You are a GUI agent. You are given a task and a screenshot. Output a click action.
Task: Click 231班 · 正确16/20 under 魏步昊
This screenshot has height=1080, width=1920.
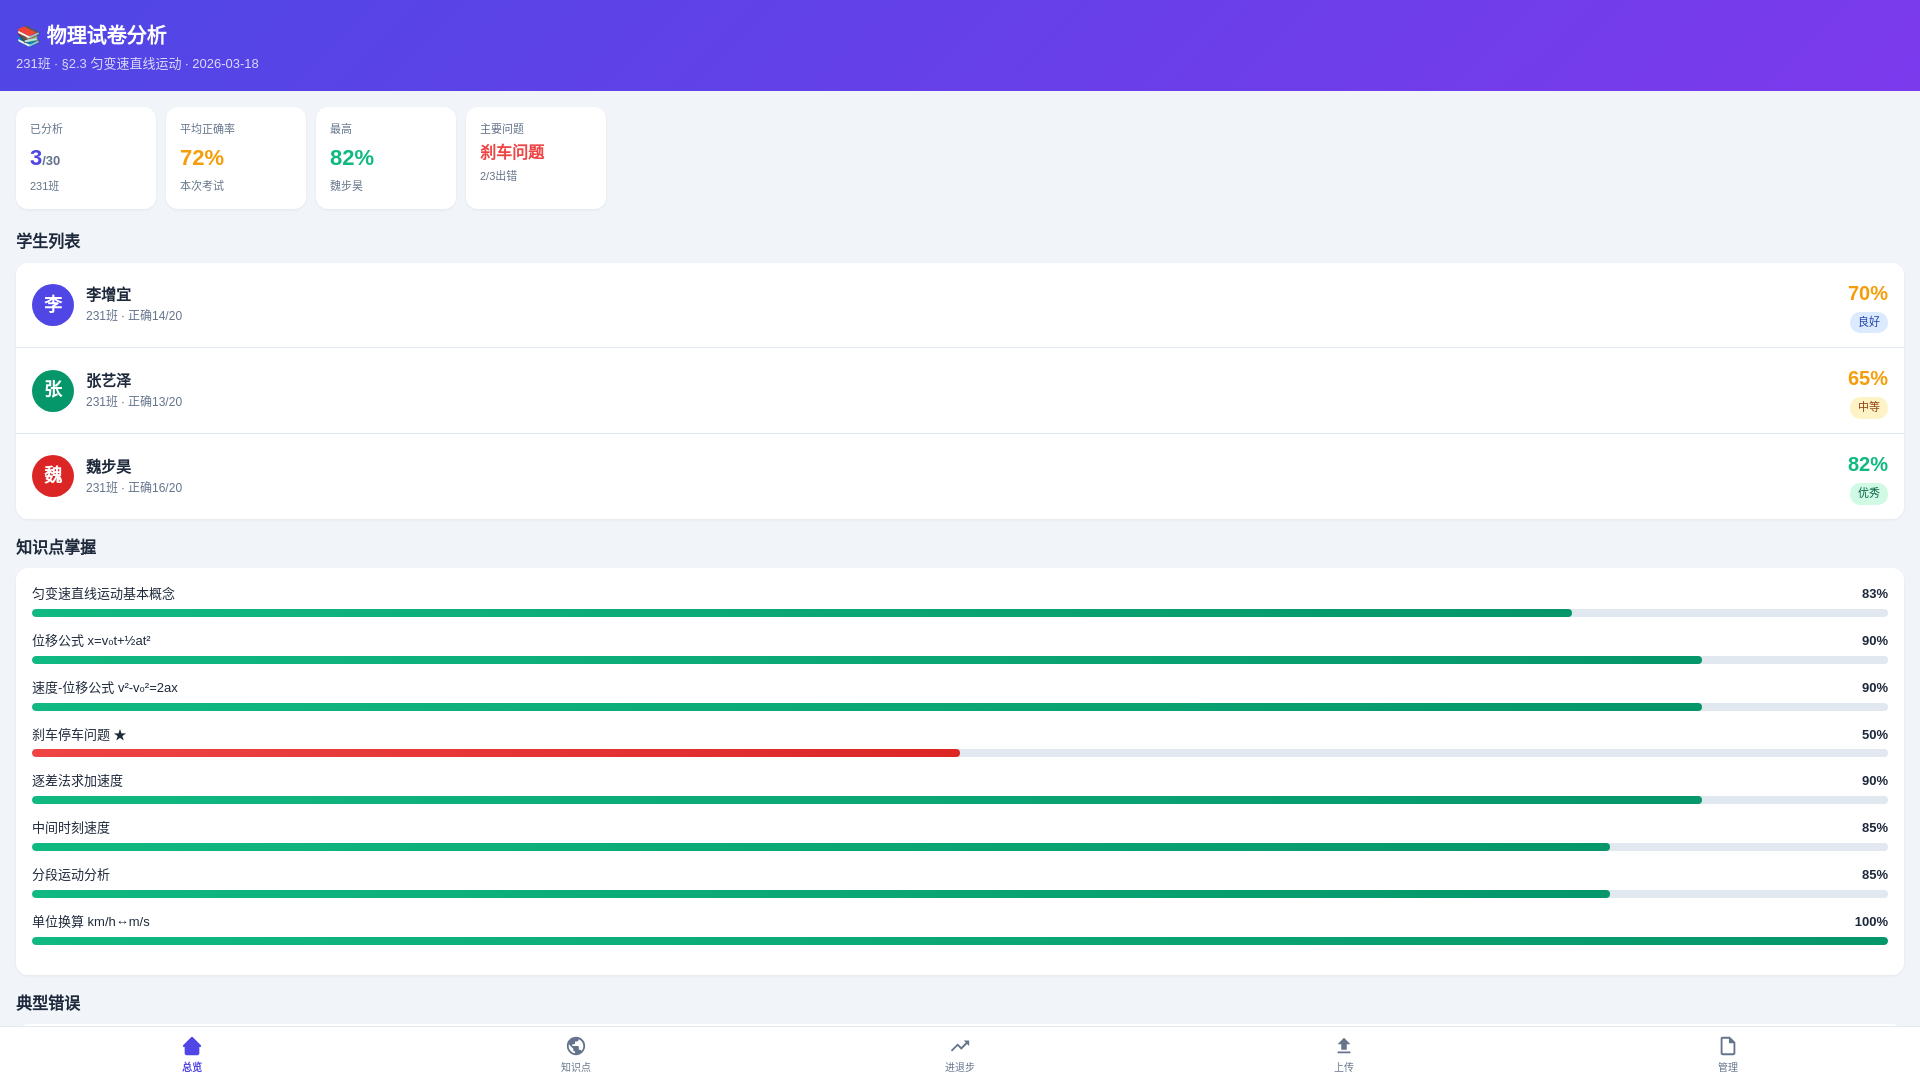[x=134, y=488]
